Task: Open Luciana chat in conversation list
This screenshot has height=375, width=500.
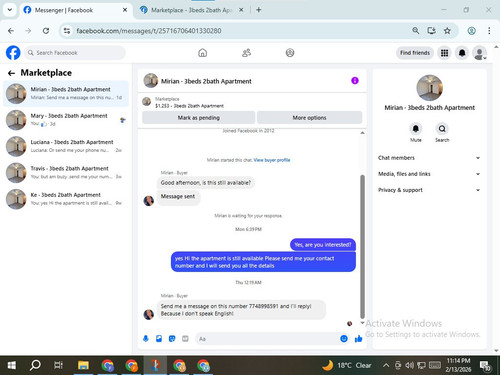Action: coord(66,146)
